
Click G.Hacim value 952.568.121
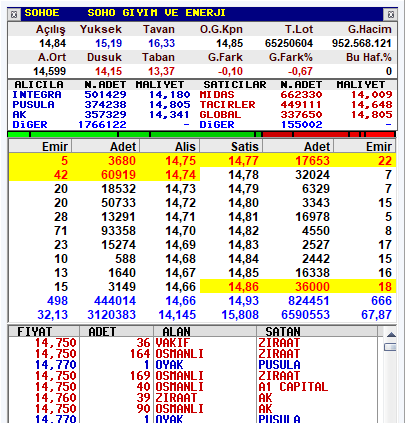tap(362, 43)
